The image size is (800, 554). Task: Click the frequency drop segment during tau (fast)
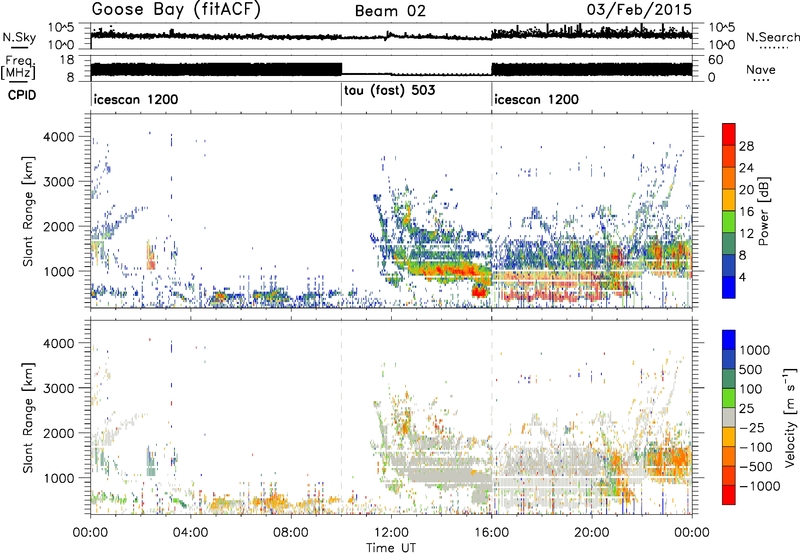pos(416,74)
